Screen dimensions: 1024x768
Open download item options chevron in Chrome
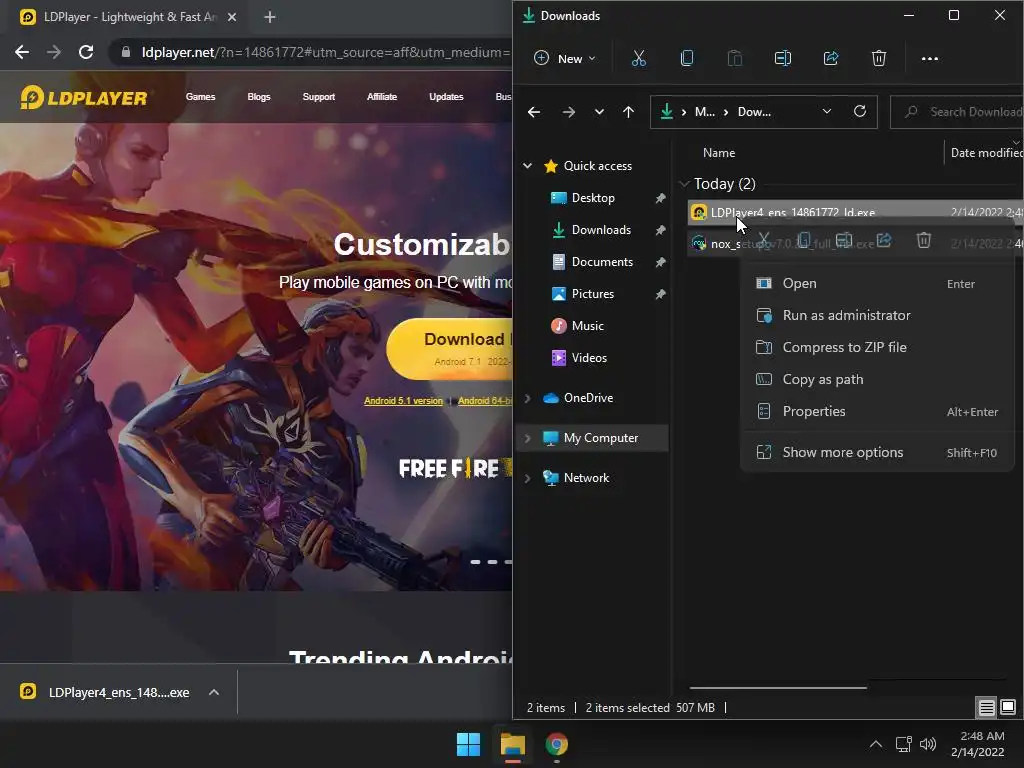[214, 692]
